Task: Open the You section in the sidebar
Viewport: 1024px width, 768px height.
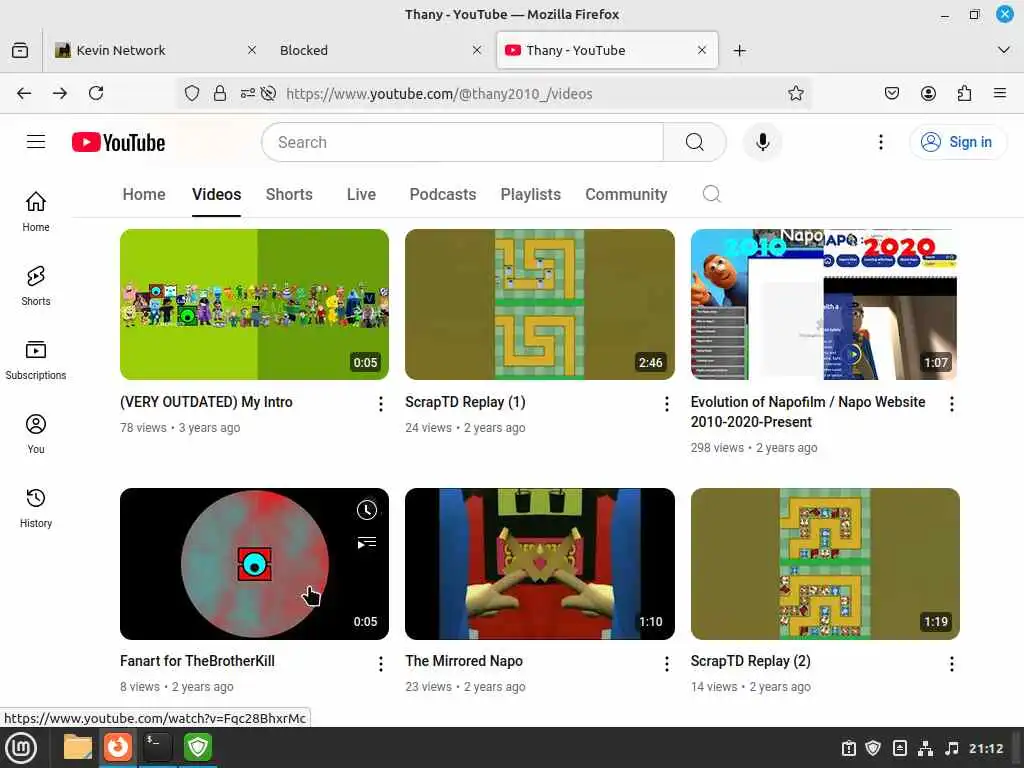Action: (36, 434)
